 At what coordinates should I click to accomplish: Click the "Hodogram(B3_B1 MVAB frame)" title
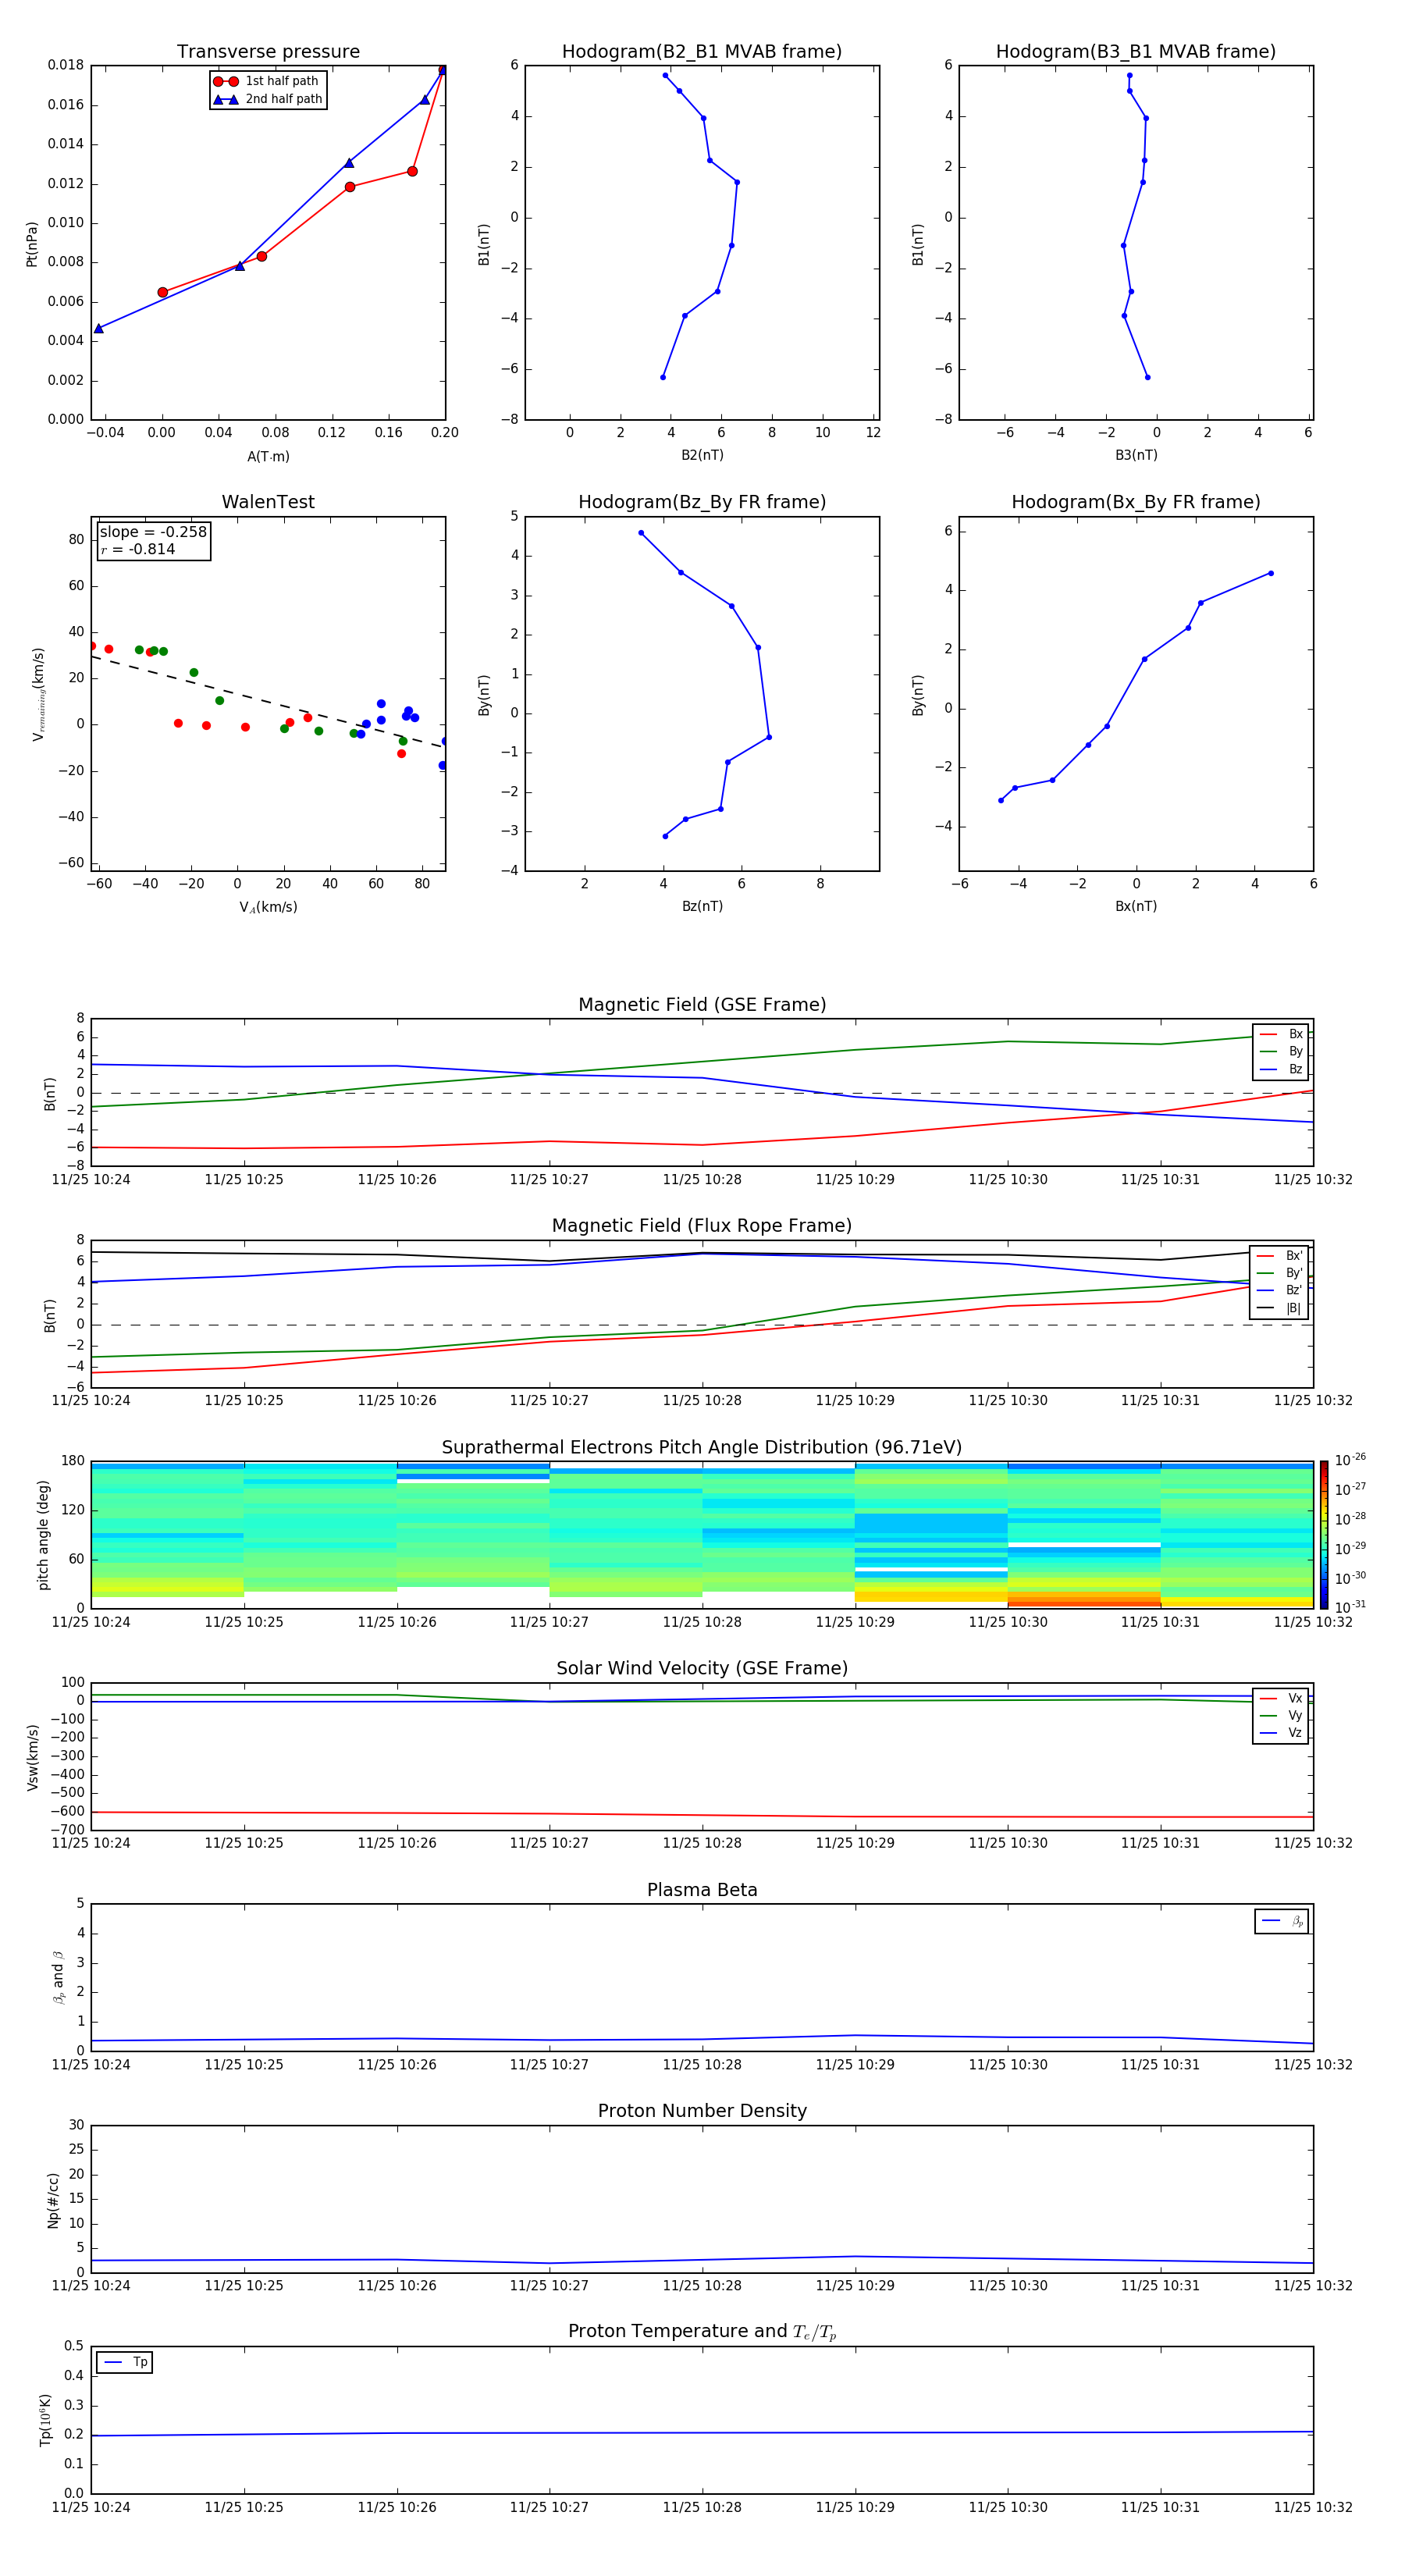click(1136, 52)
